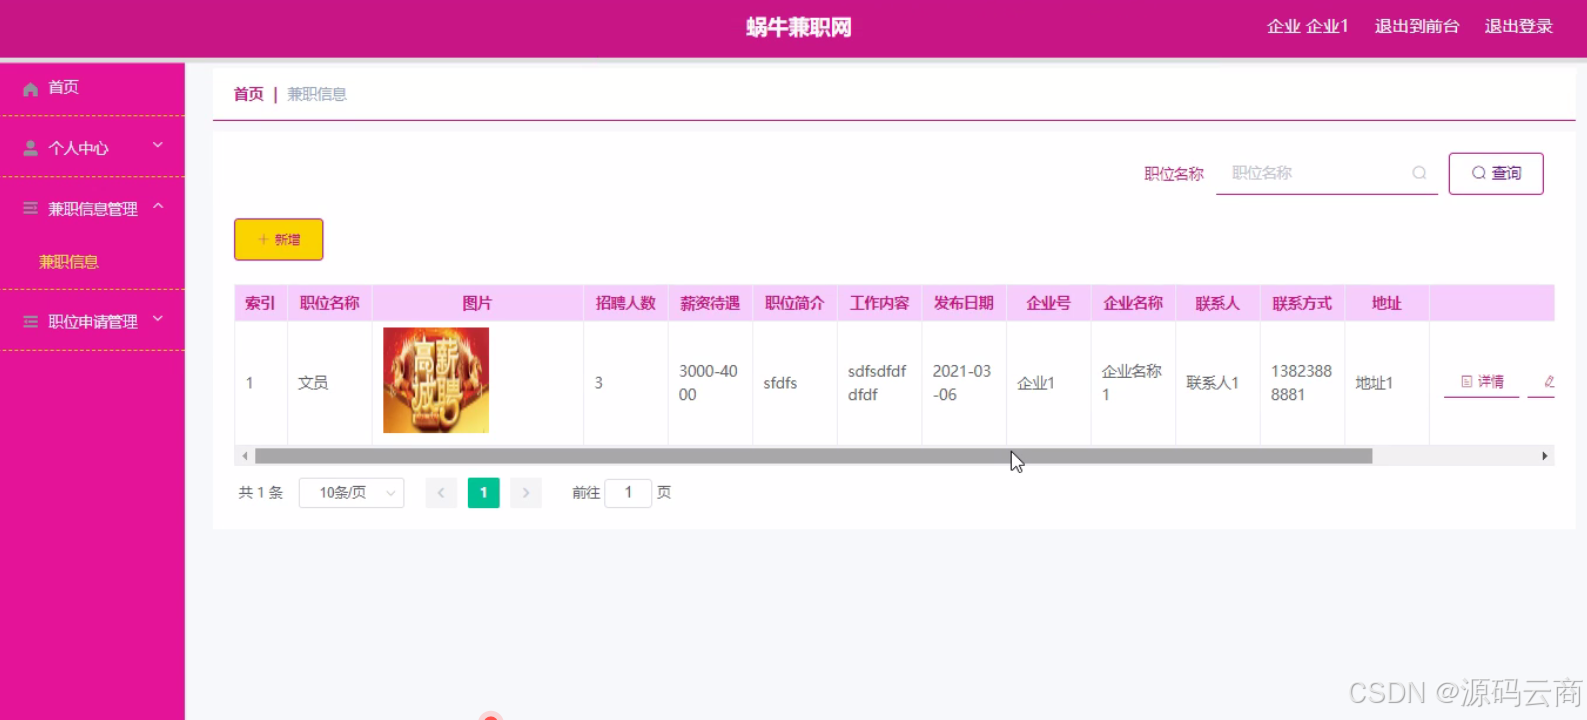The width and height of the screenshot is (1587, 720).
Task: Select page 1 in pagination
Action: tap(484, 493)
